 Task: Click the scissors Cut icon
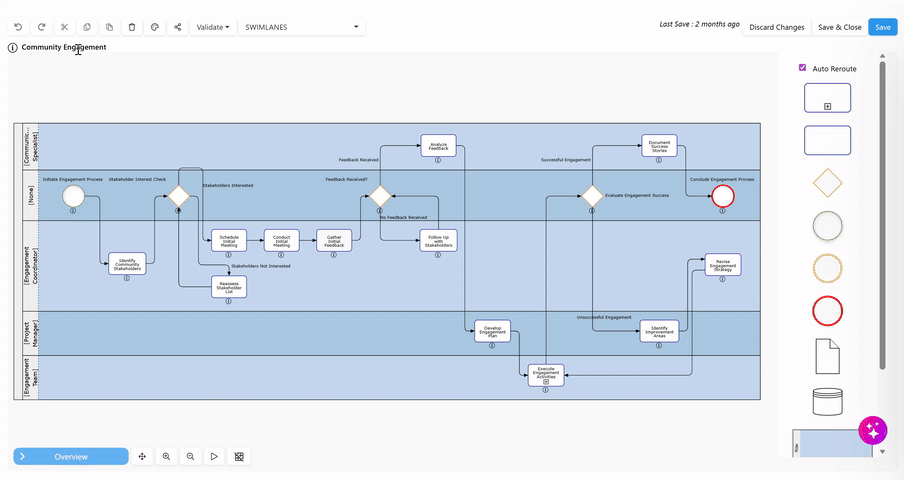64,27
